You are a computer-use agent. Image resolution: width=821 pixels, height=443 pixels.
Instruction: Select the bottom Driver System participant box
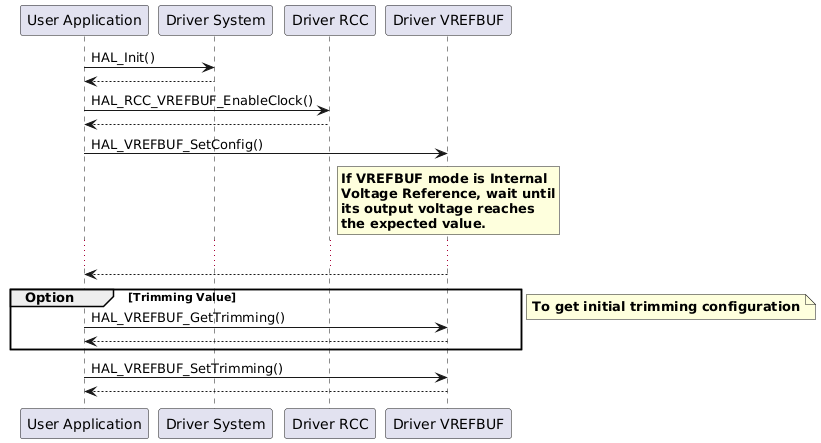(215, 424)
